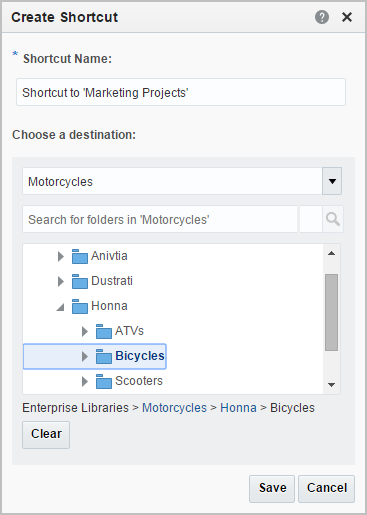Choose the Bicycles folder label

pyautogui.click(x=140, y=356)
